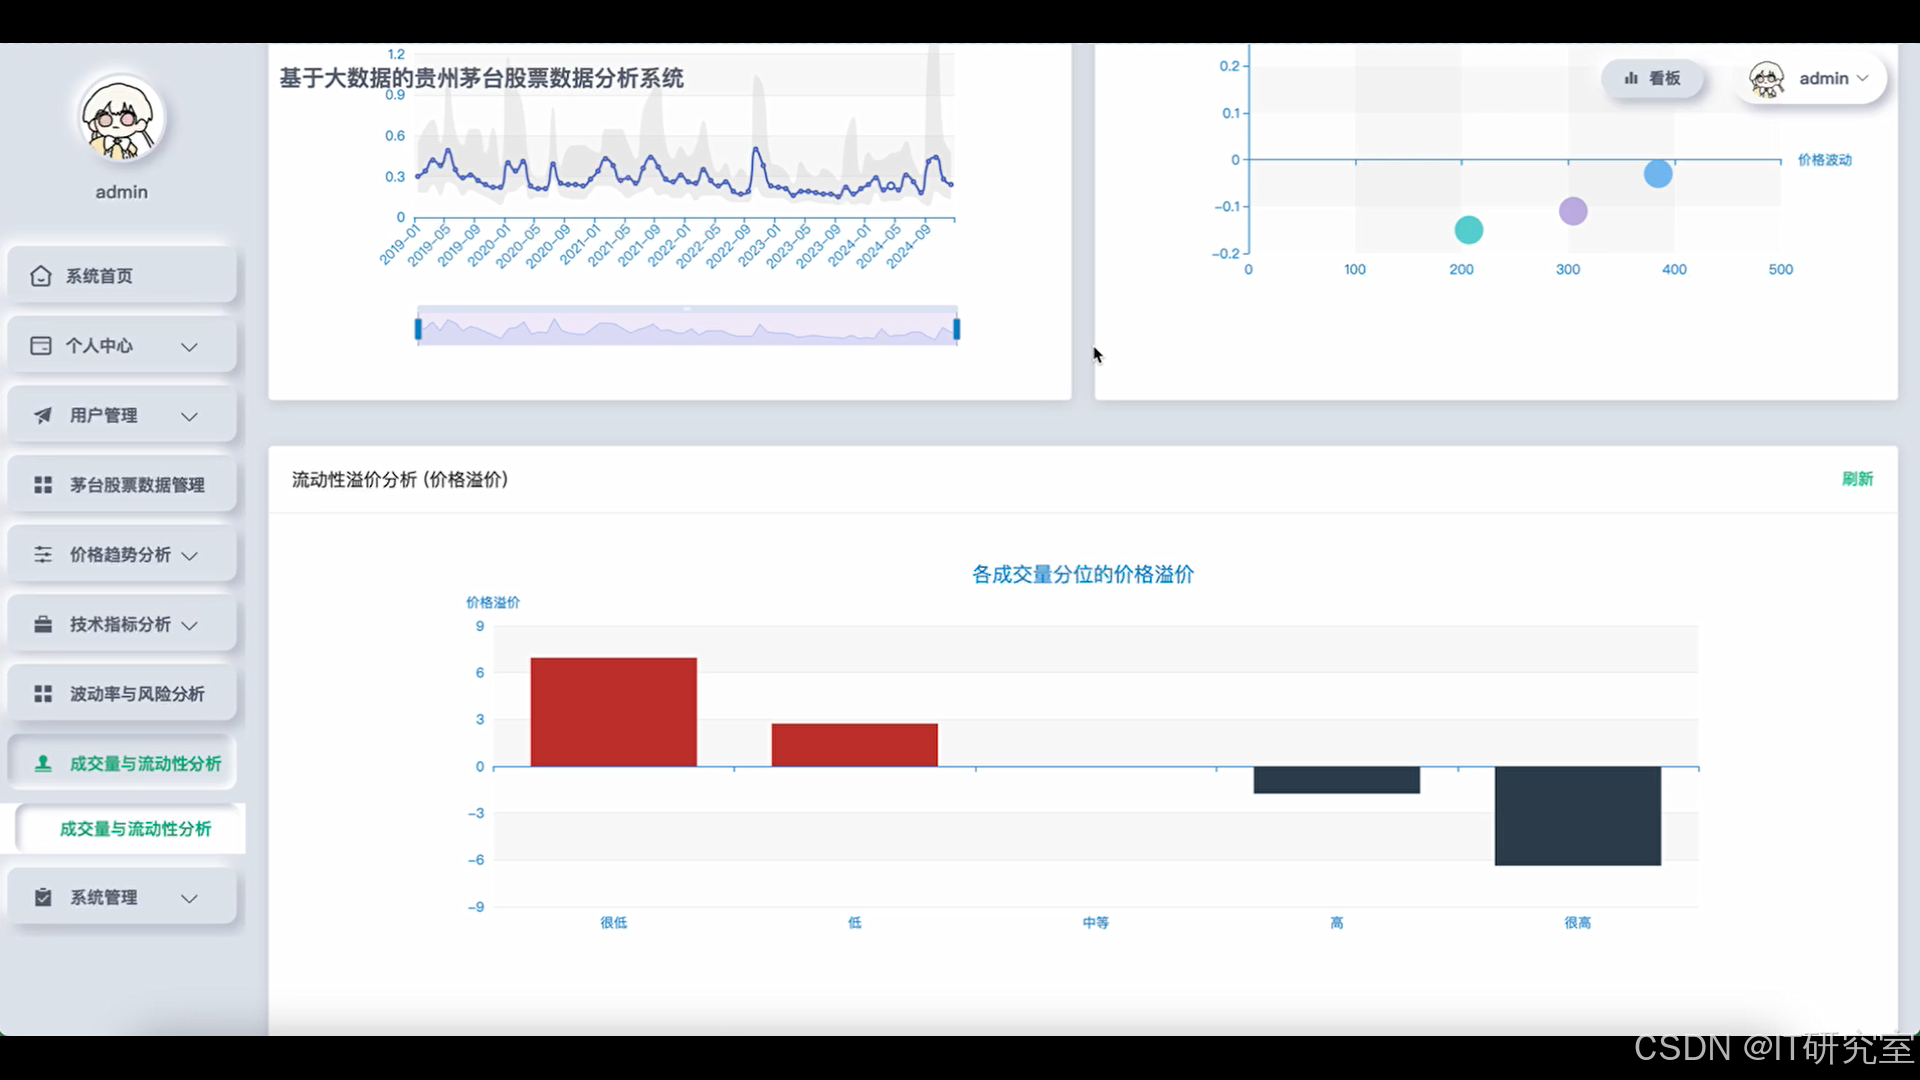Click the 很高 category label
1920x1080 pixels.
pos(1578,923)
